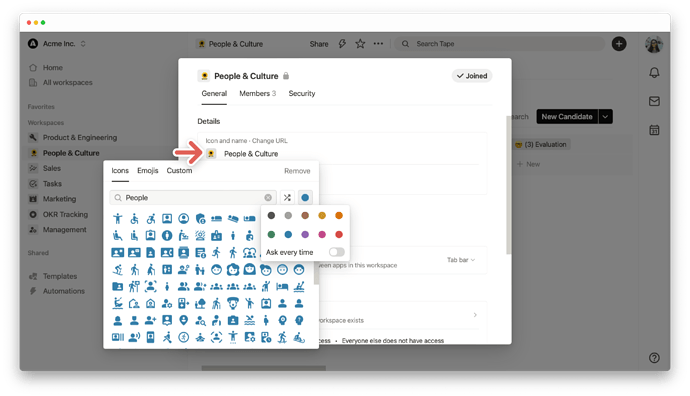Click the All workspaces icon
Viewport: 690px width, 396px height.
pos(33,83)
